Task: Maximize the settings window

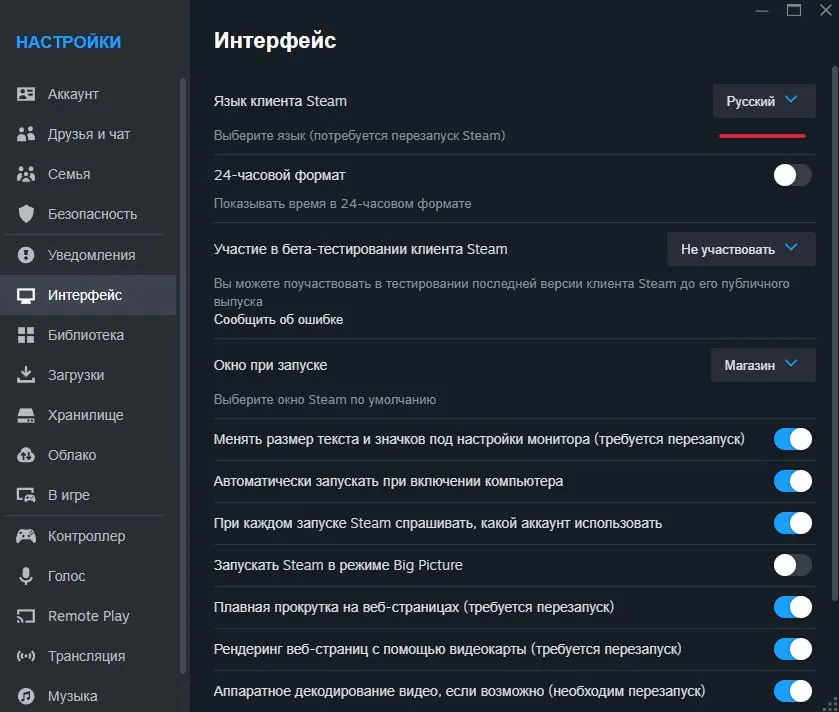Action: coord(794,10)
